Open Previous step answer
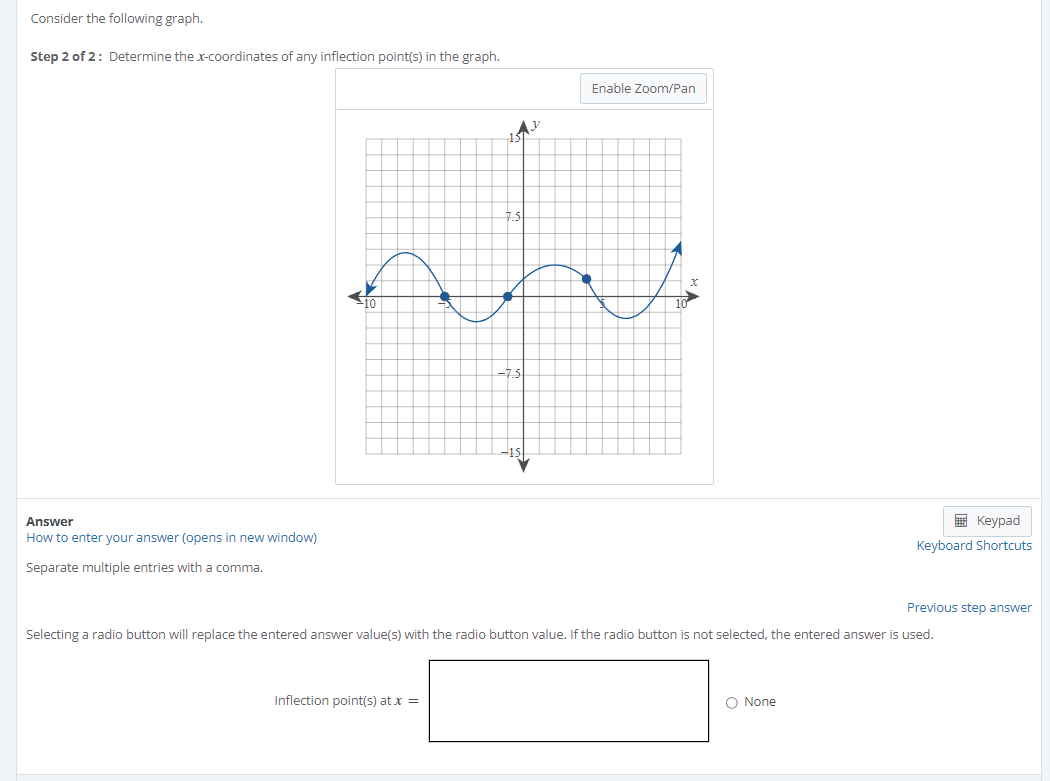 pyautogui.click(x=969, y=607)
